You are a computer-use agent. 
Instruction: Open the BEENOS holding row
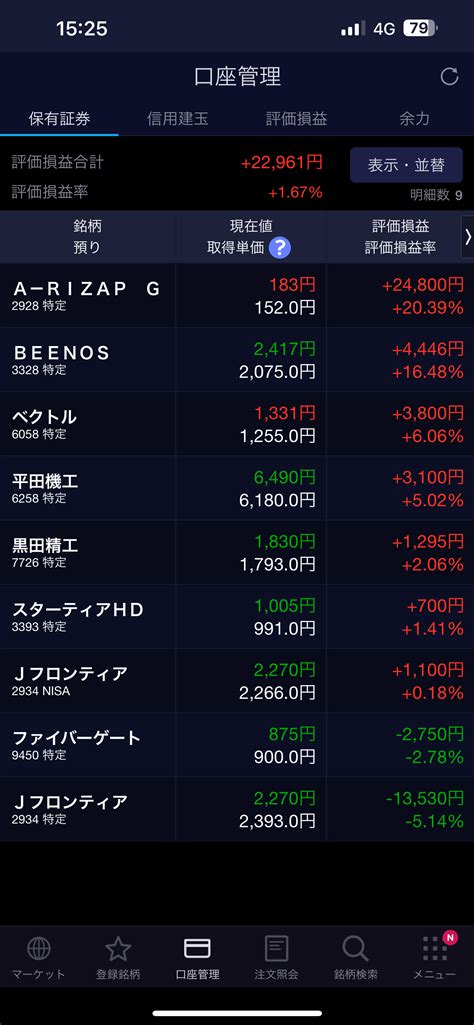[237, 360]
